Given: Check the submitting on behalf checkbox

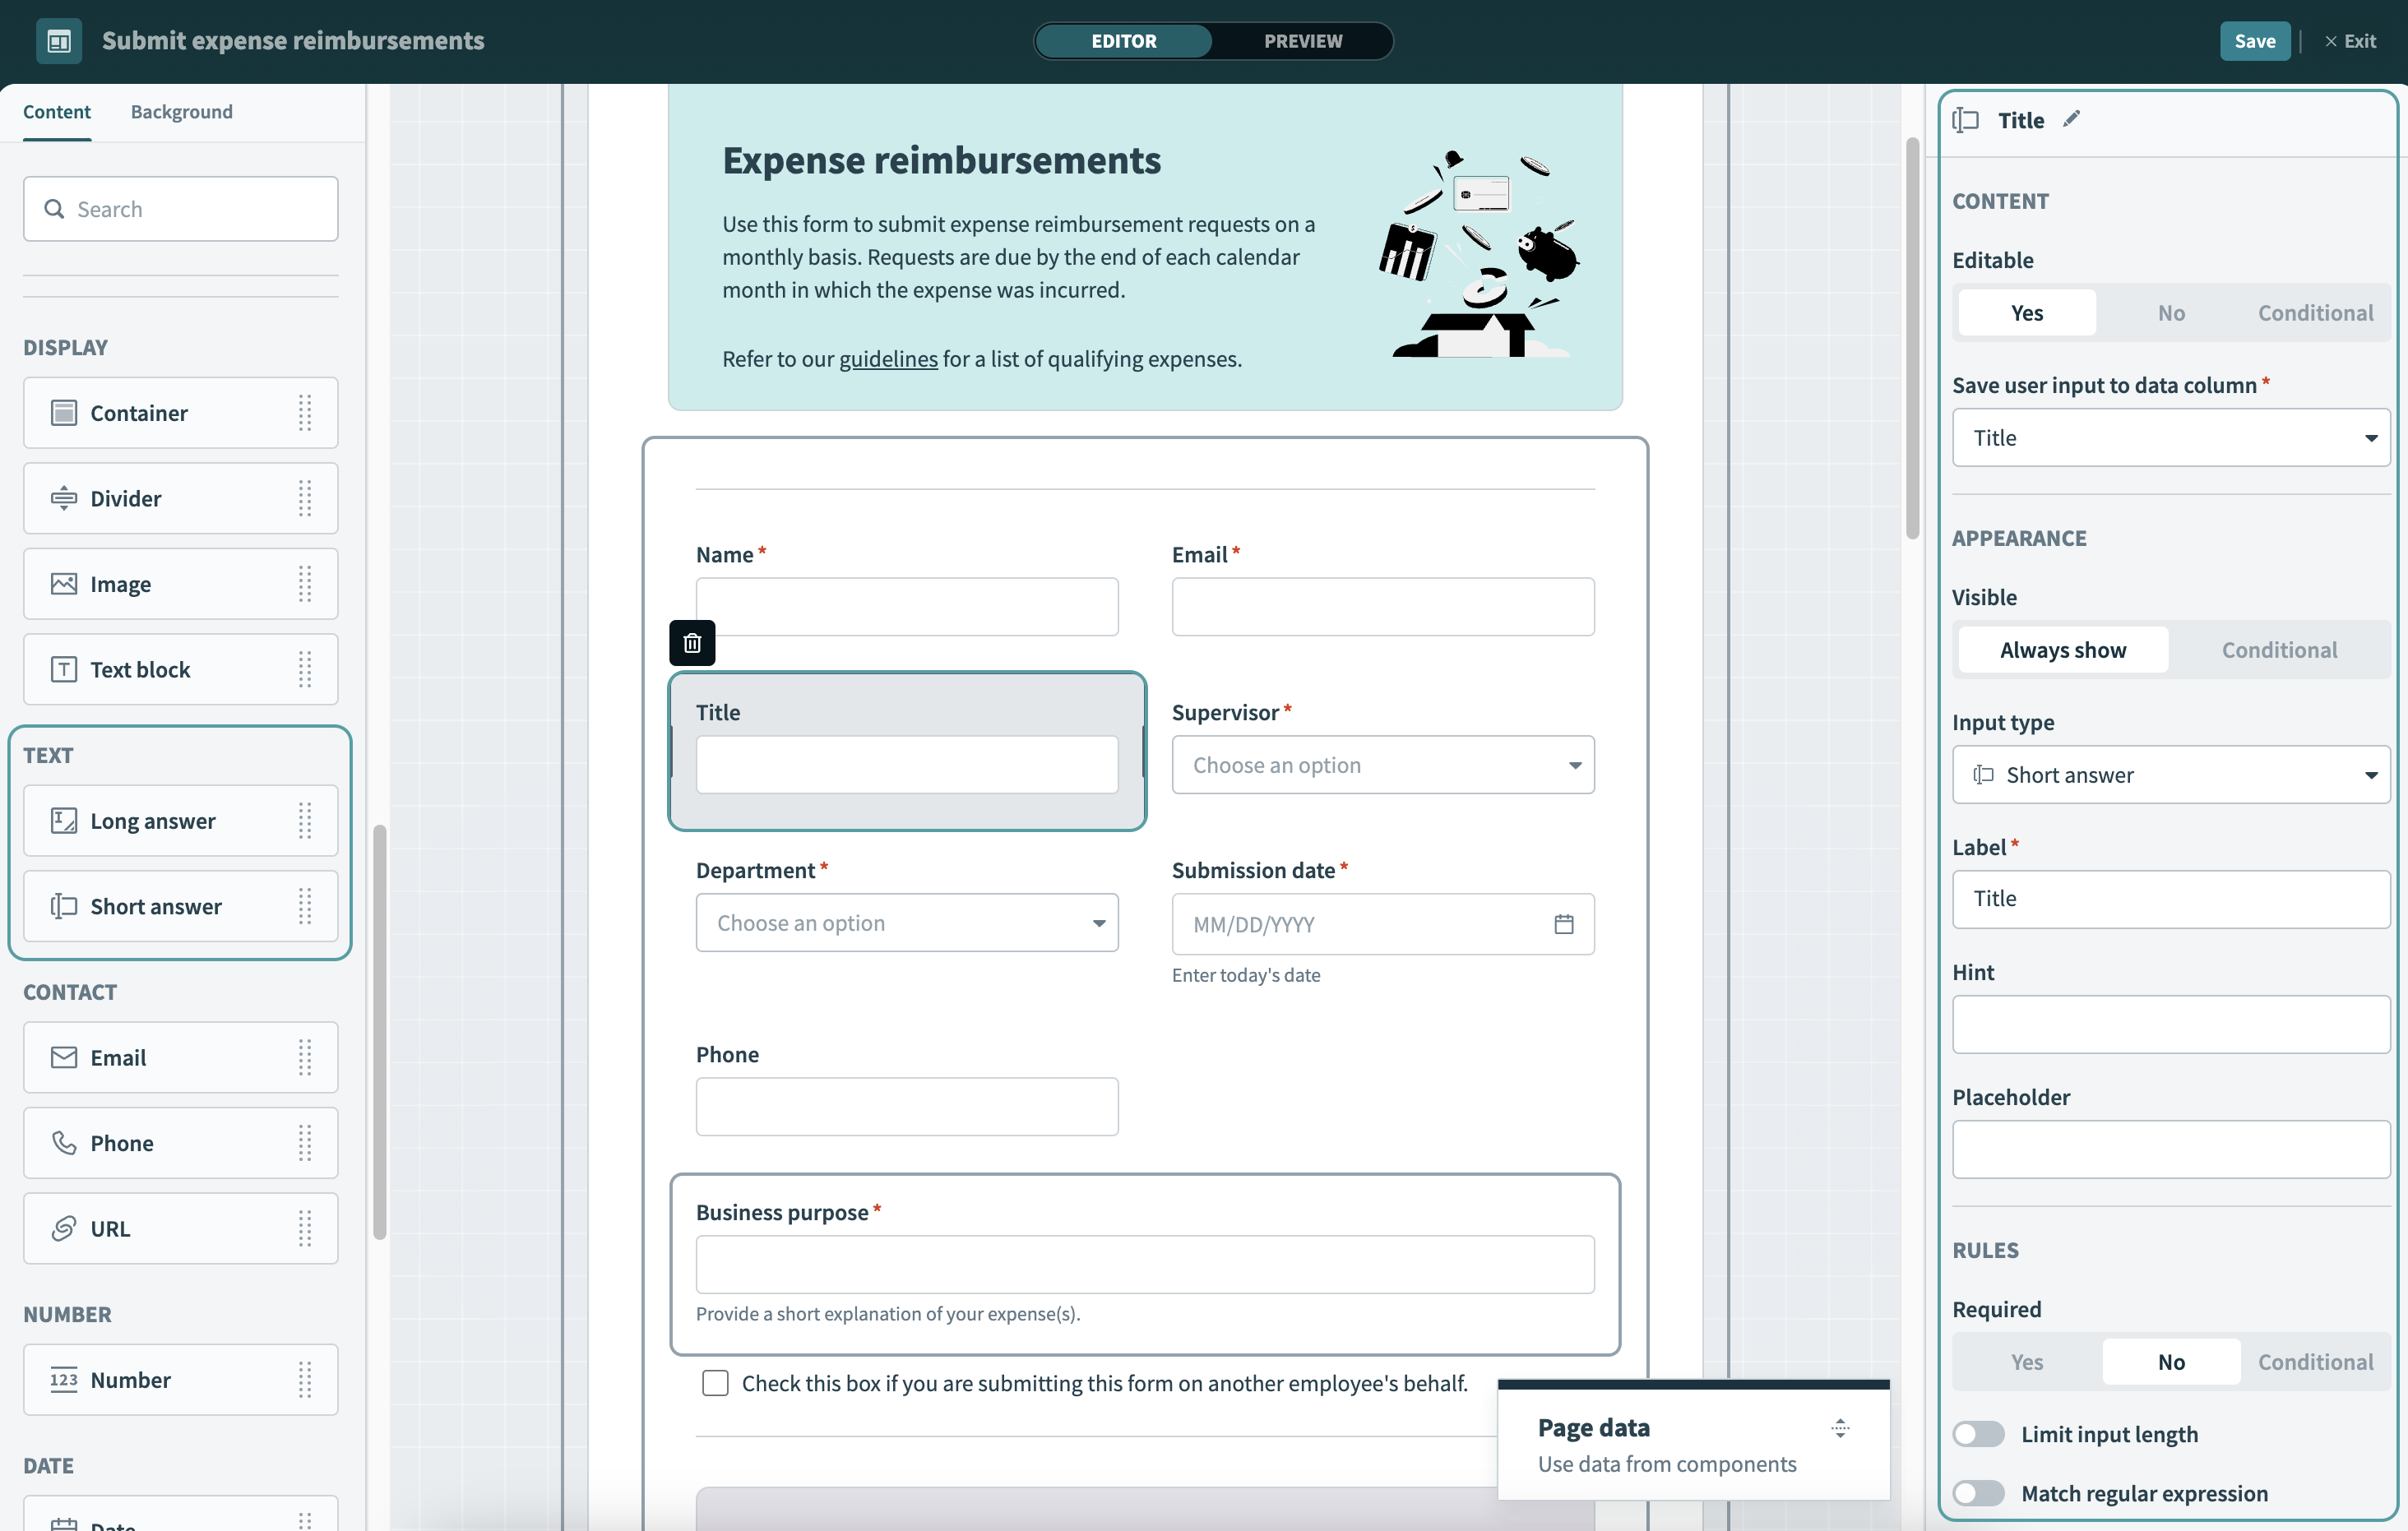Looking at the screenshot, I should 715,1383.
